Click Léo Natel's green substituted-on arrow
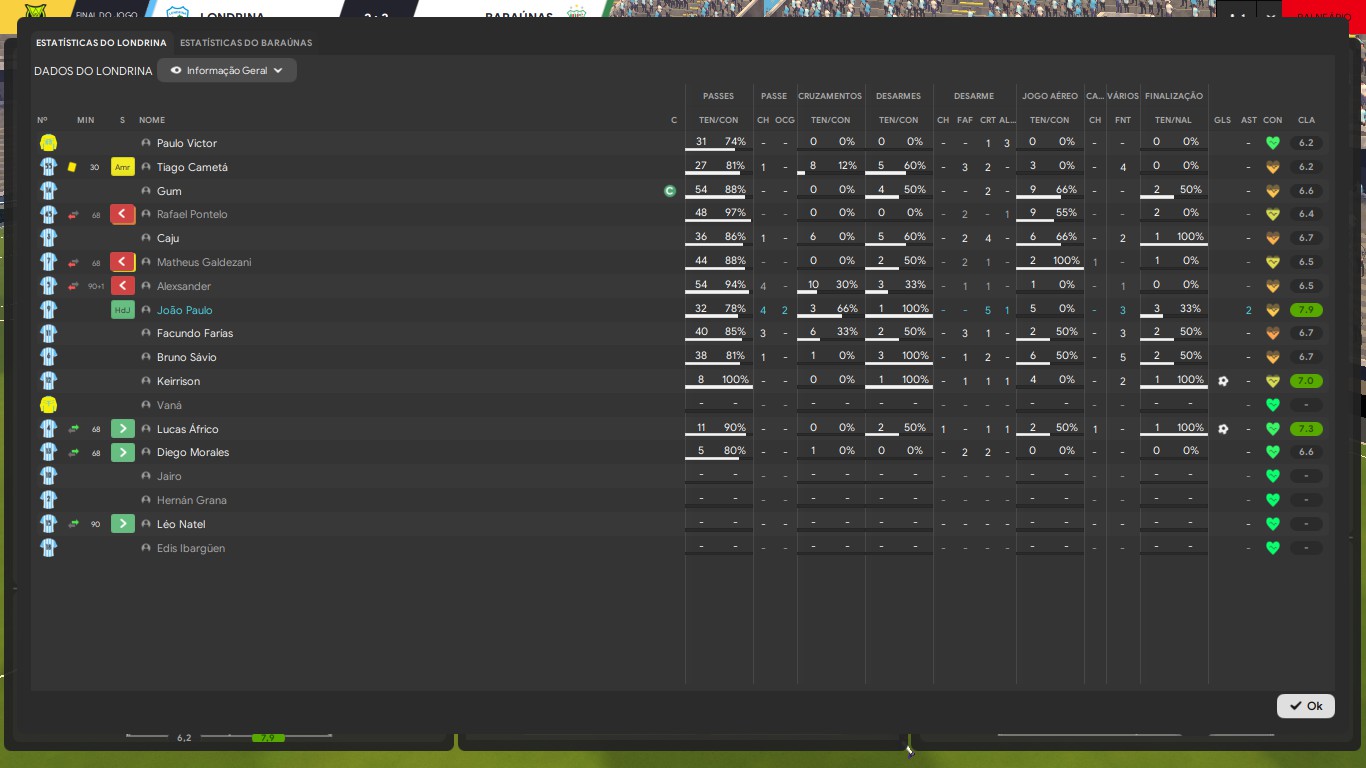 (123, 524)
